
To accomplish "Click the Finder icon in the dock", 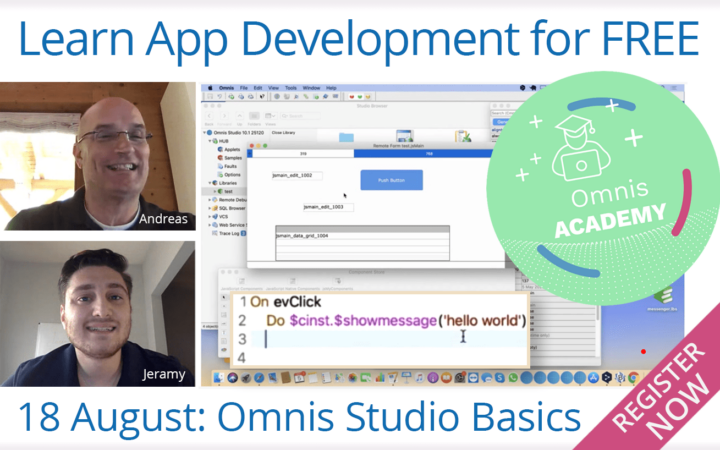I will coord(217,378).
